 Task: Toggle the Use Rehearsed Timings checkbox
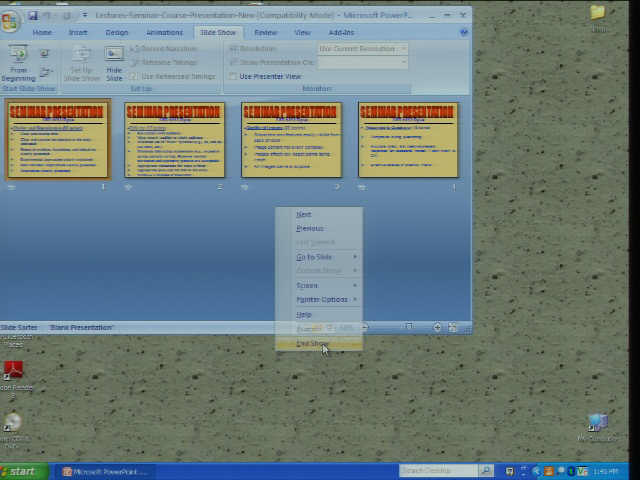[133, 76]
